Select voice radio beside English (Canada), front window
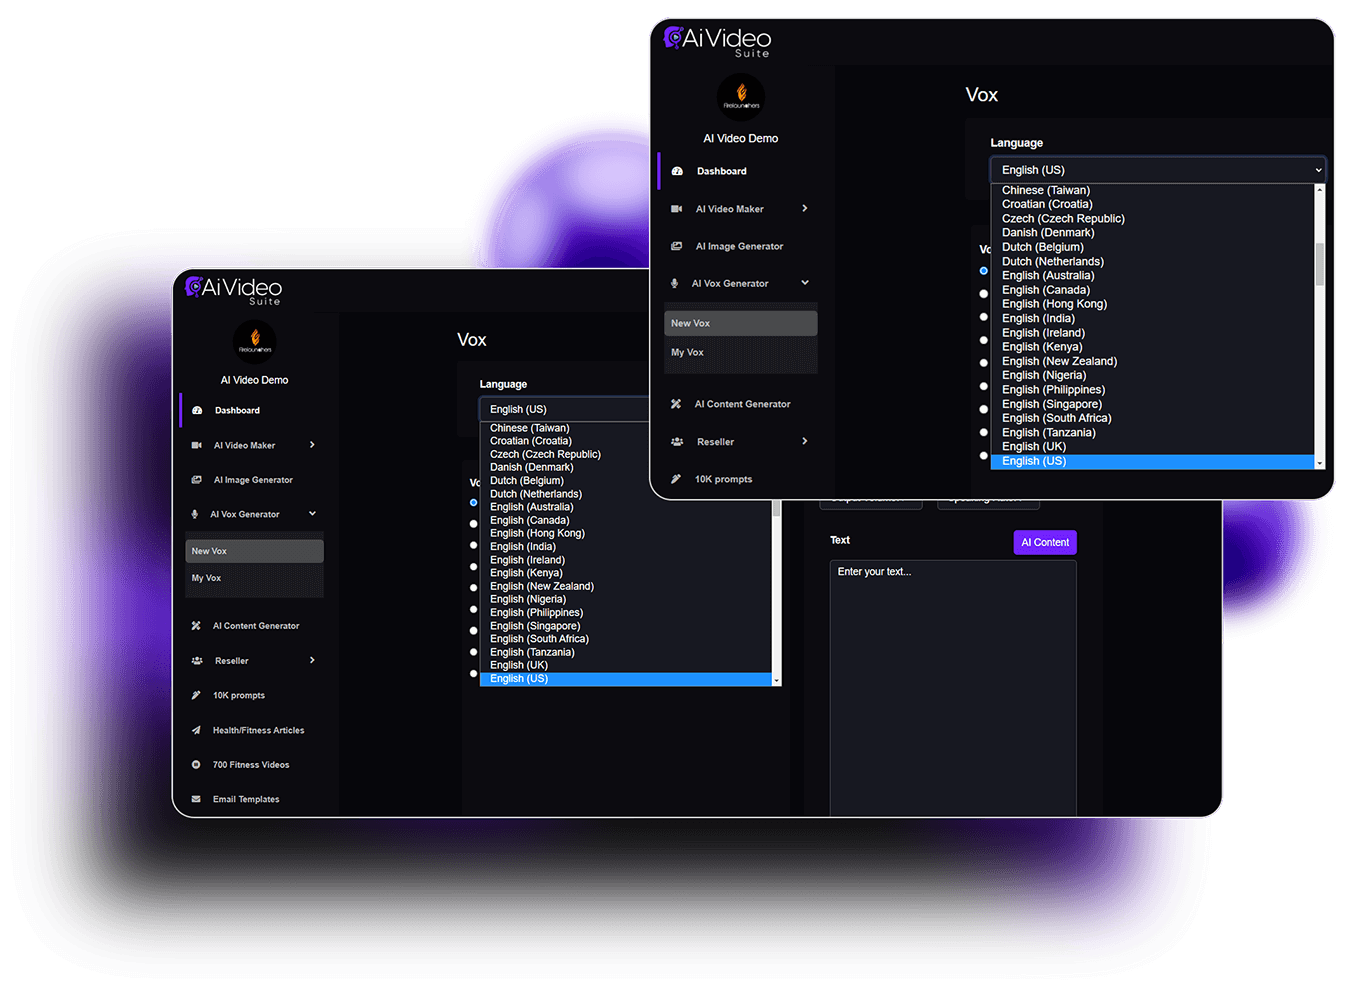Screen dimensions: 1350x989 [984, 294]
